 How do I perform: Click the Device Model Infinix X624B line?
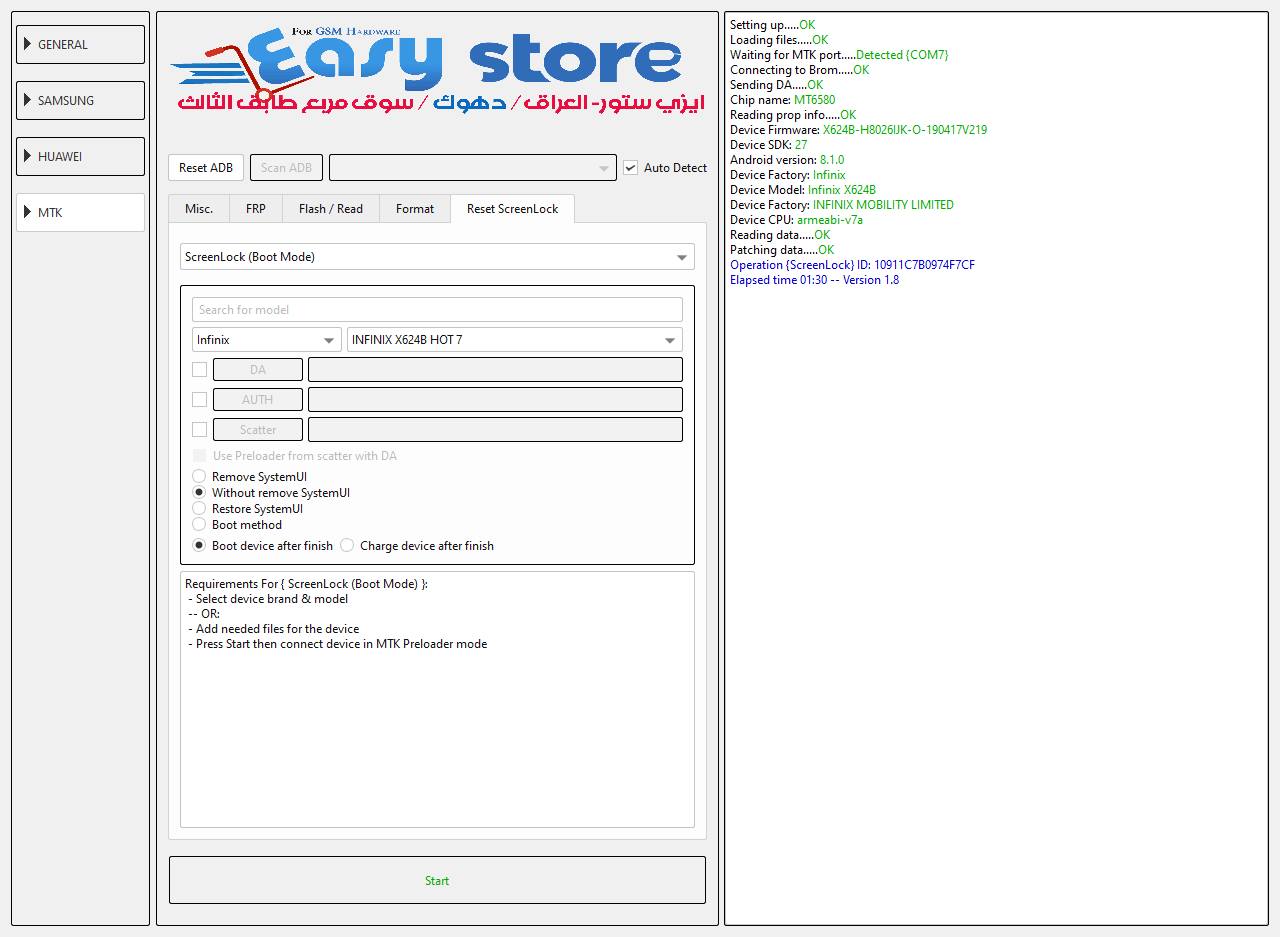click(x=803, y=190)
